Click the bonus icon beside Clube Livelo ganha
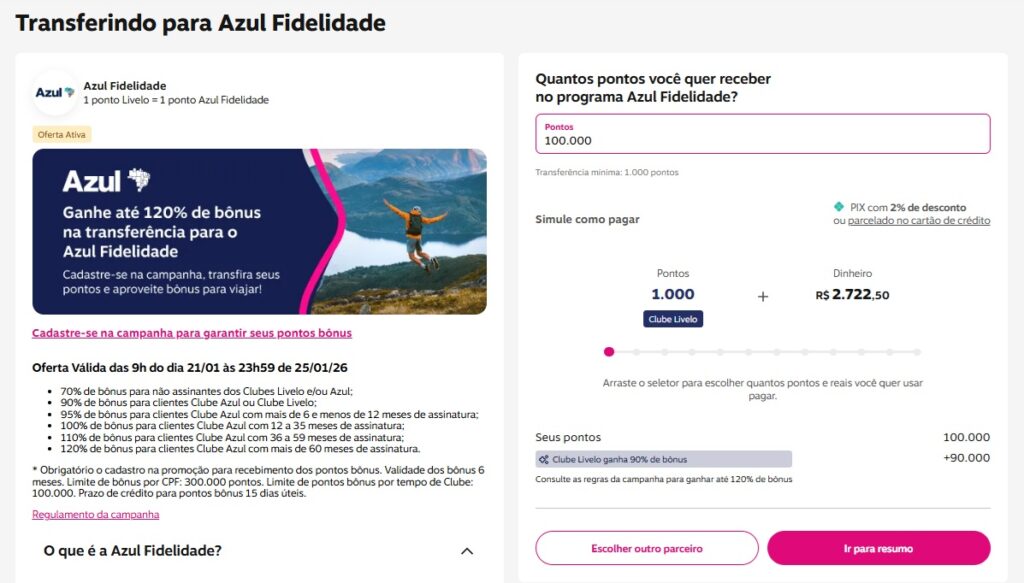 (543, 459)
